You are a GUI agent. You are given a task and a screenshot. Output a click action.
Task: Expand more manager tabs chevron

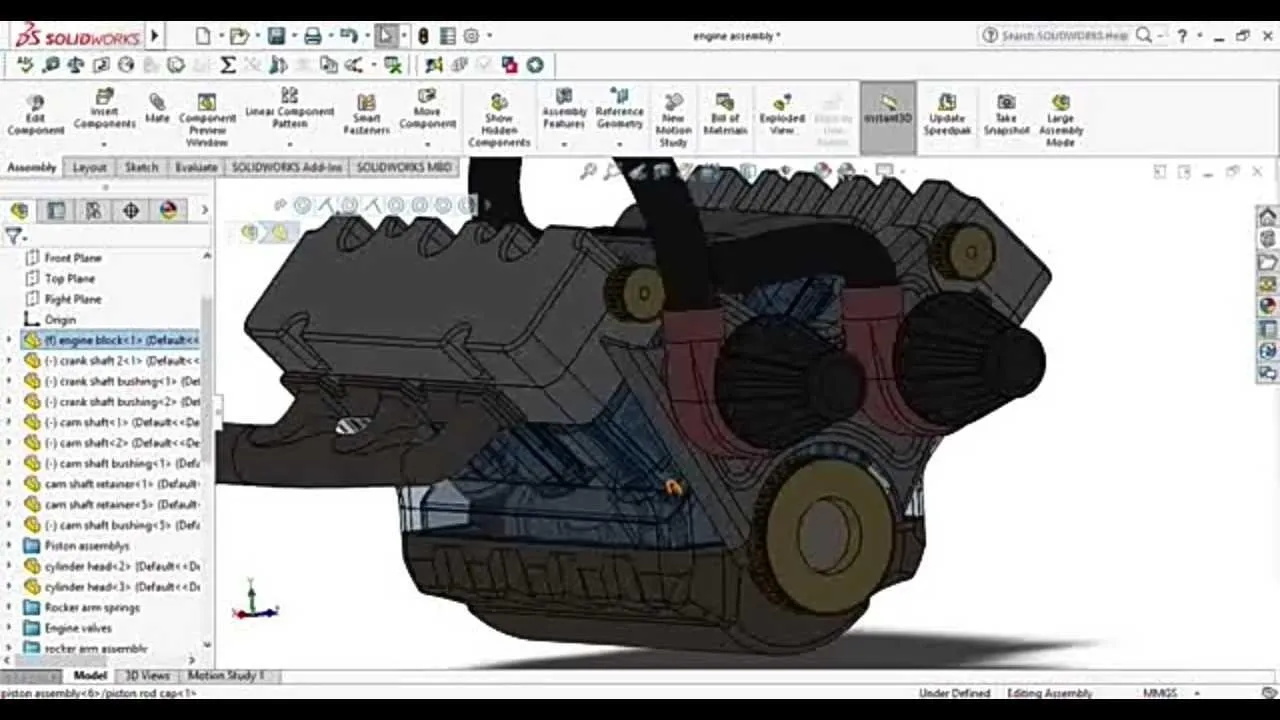pyautogui.click(x=204, y=210)
